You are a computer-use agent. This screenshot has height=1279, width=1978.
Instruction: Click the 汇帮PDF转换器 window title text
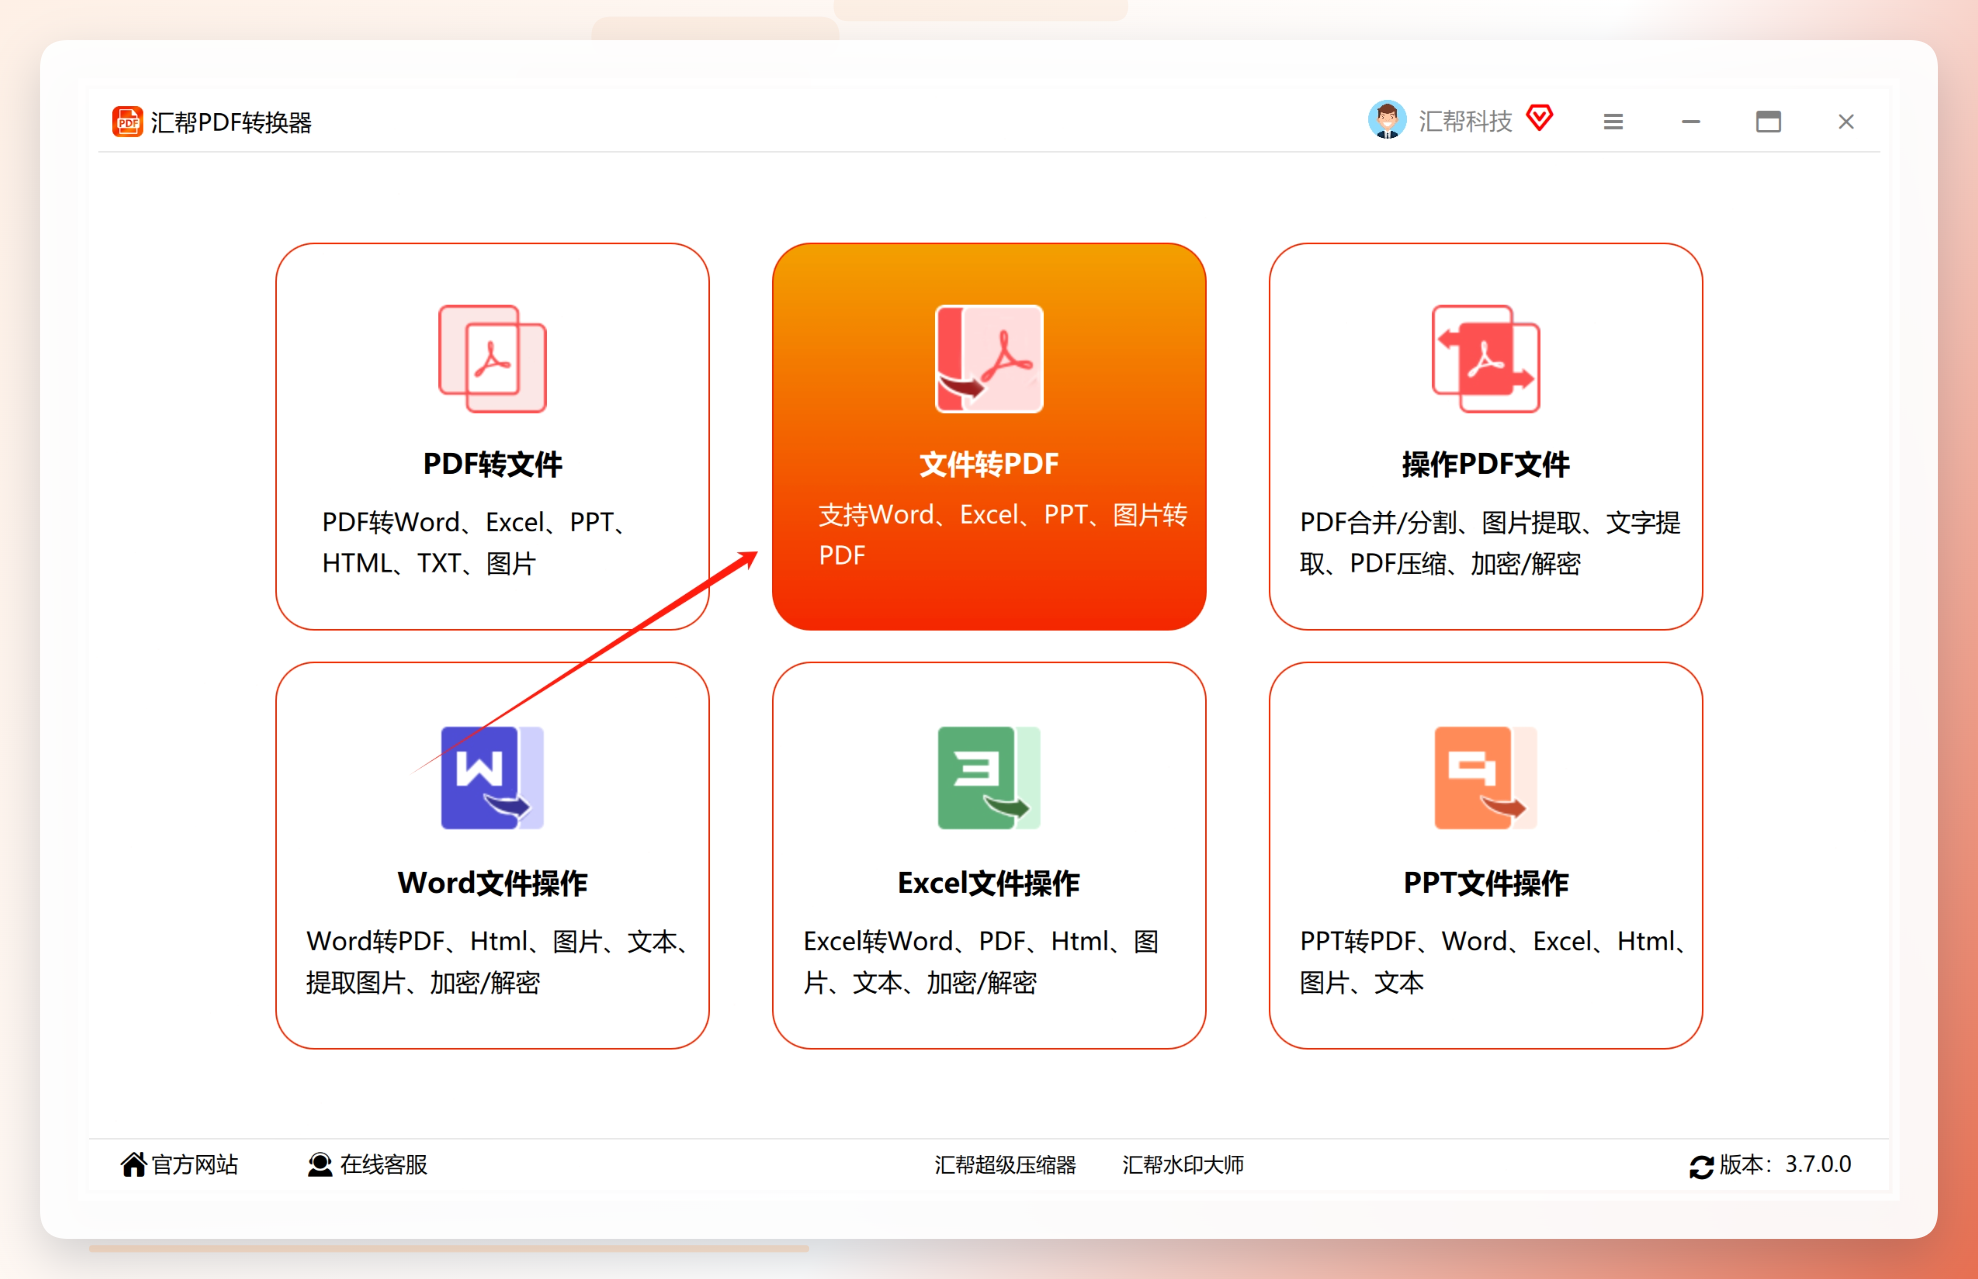pos(231,122)
